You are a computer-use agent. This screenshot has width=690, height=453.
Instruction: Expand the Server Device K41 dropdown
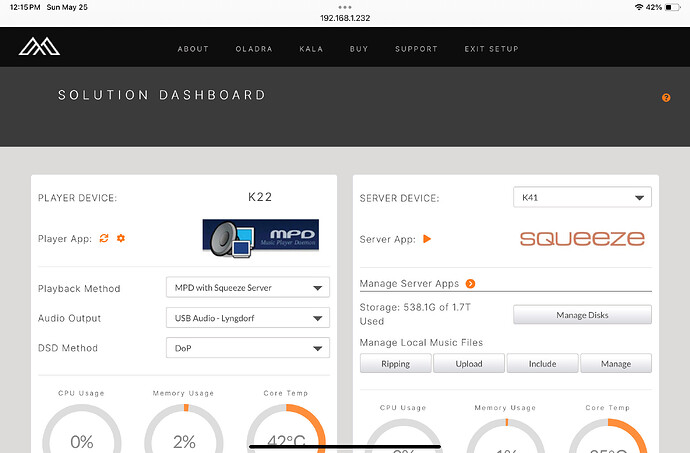click(582, 197)
